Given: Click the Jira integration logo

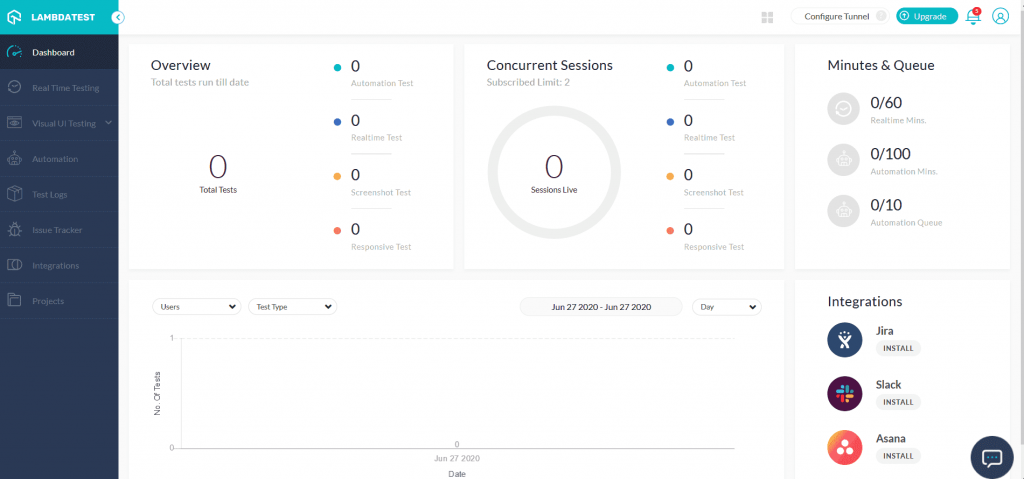Looking at the screenshot, I should pos(845,340).
